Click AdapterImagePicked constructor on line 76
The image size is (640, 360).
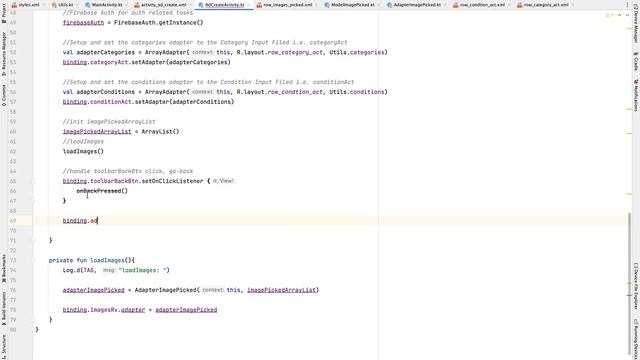pos(166,290)
